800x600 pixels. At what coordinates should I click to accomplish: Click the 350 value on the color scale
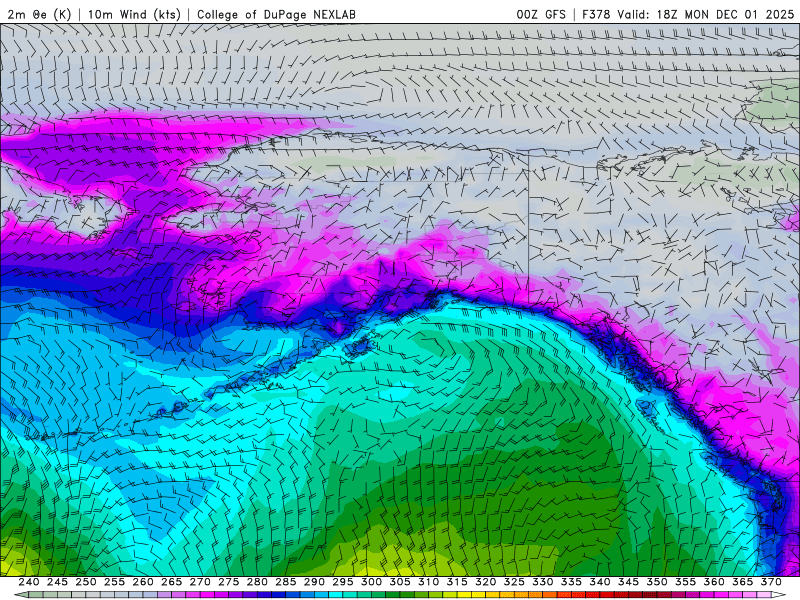tap(657, 582)
